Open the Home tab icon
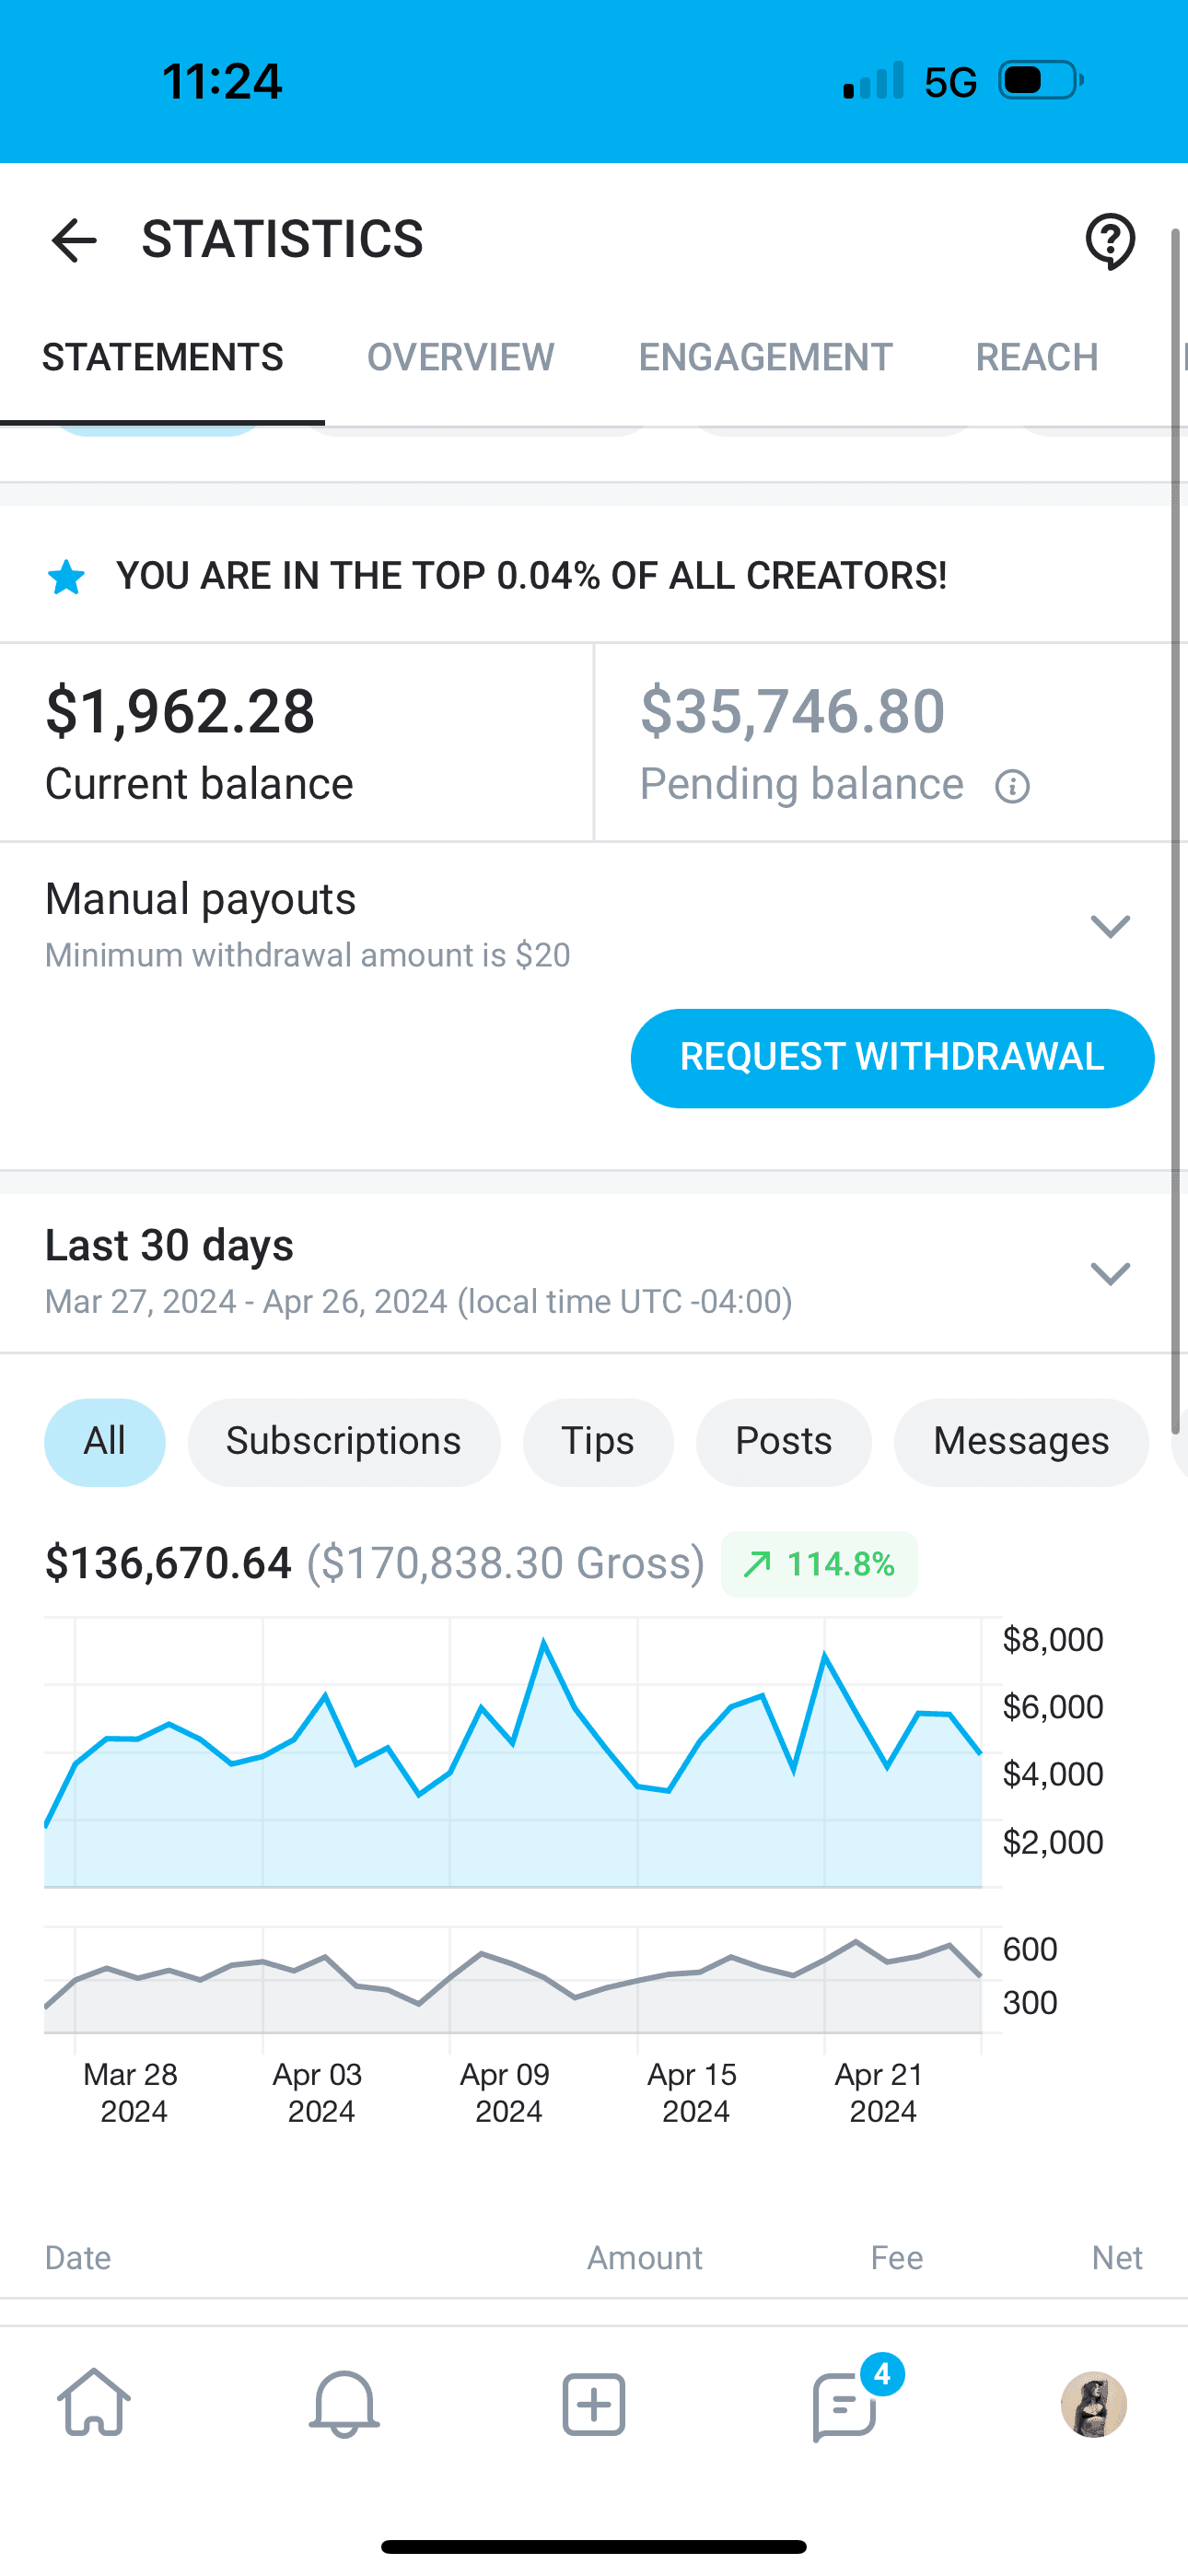1188x2576 pixels. point(94,2403)
